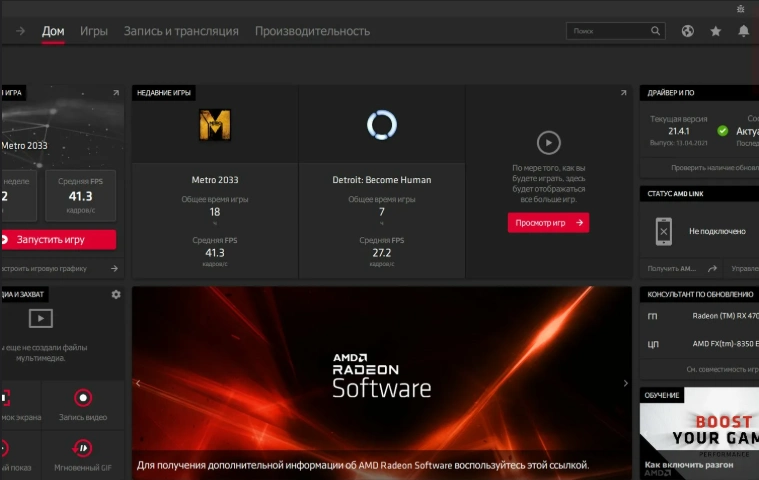Click the forward navigation arrow
This screenshot has height=480, width=759.
20,31
